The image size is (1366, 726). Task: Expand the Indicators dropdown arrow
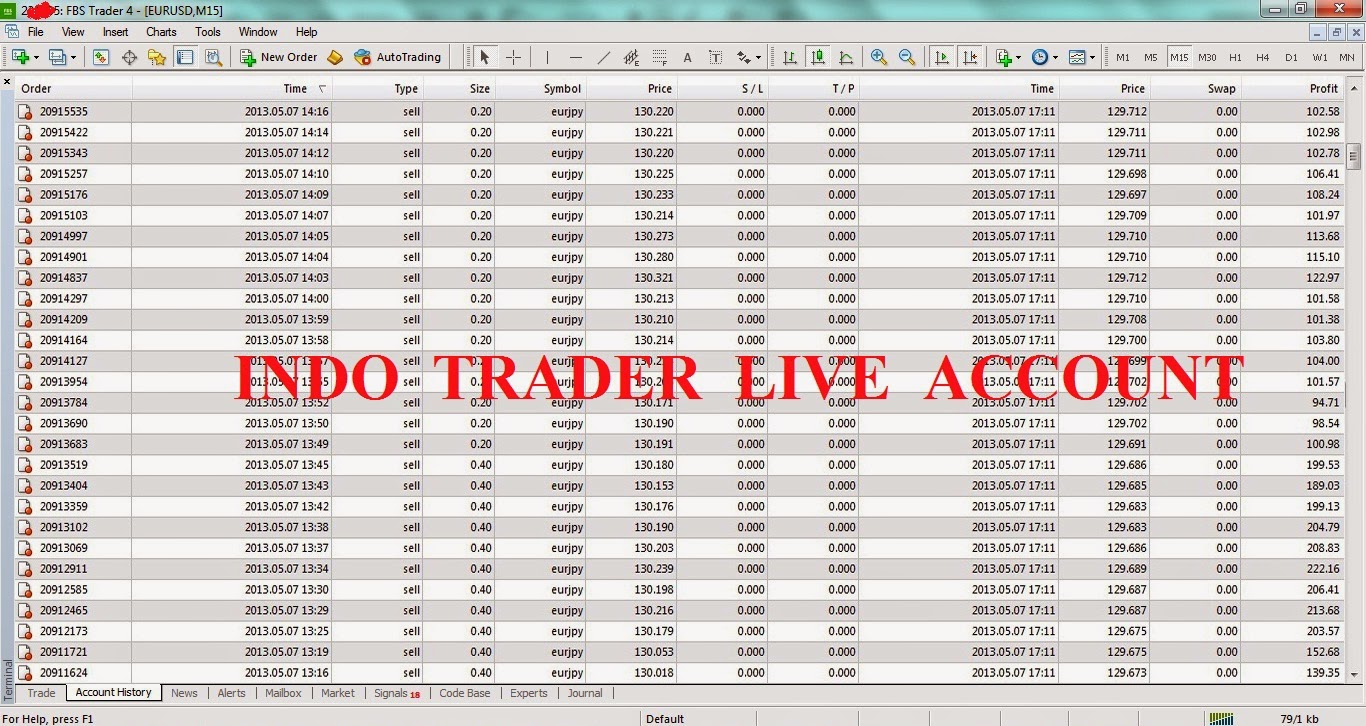tap(1019, 58)
